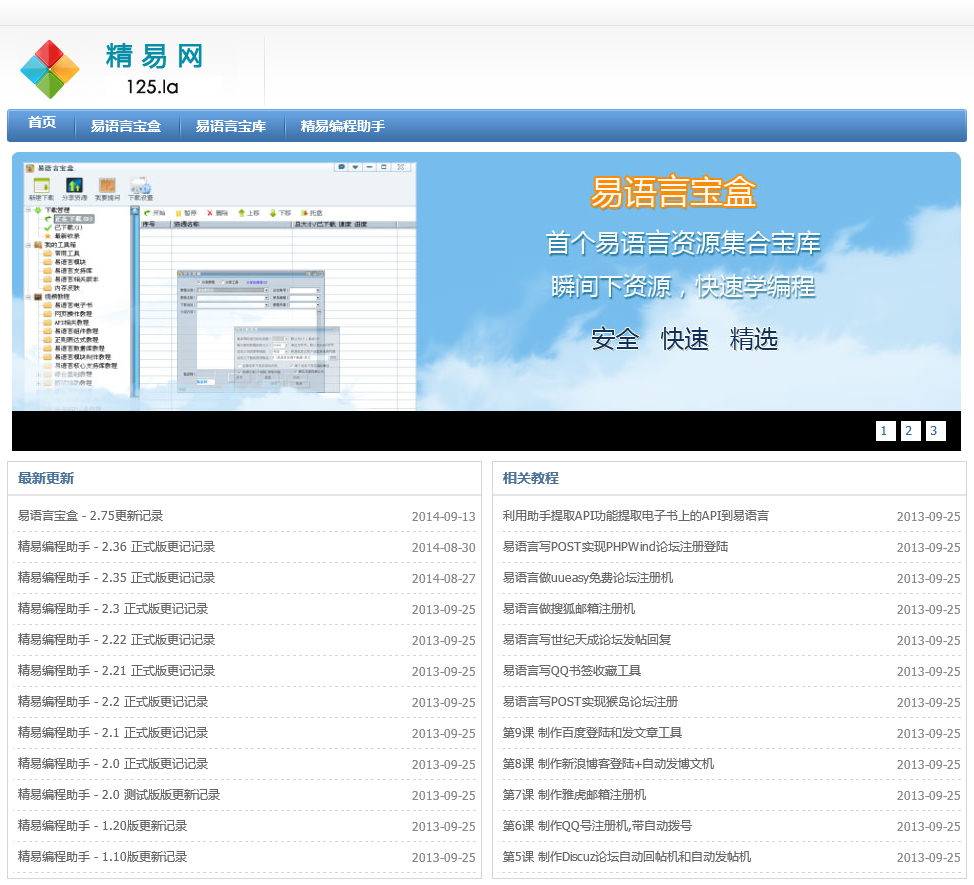Click banner text 瞬间下资源，快速学编程
The width and height of the screenshot is (974, 885).
click(x=683, y=287)
